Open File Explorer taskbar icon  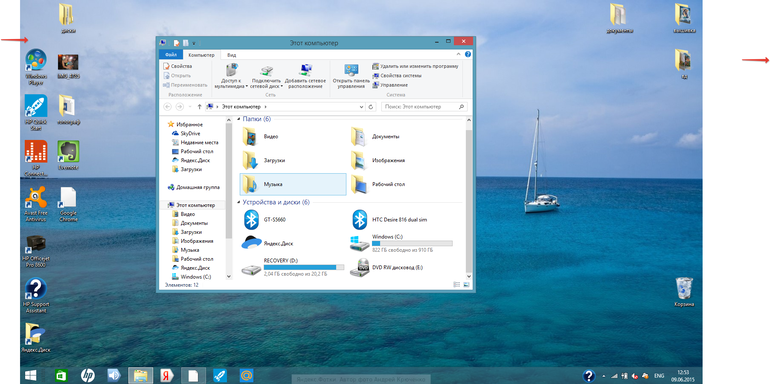[x=140, y=376]
